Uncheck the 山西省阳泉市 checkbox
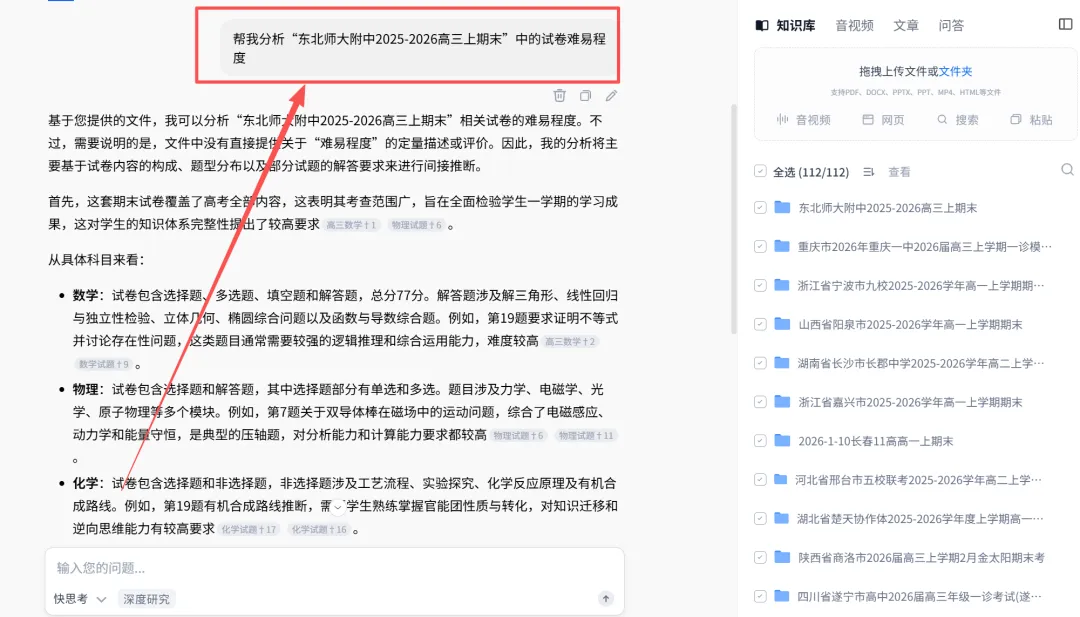 [x=760, y=324]
